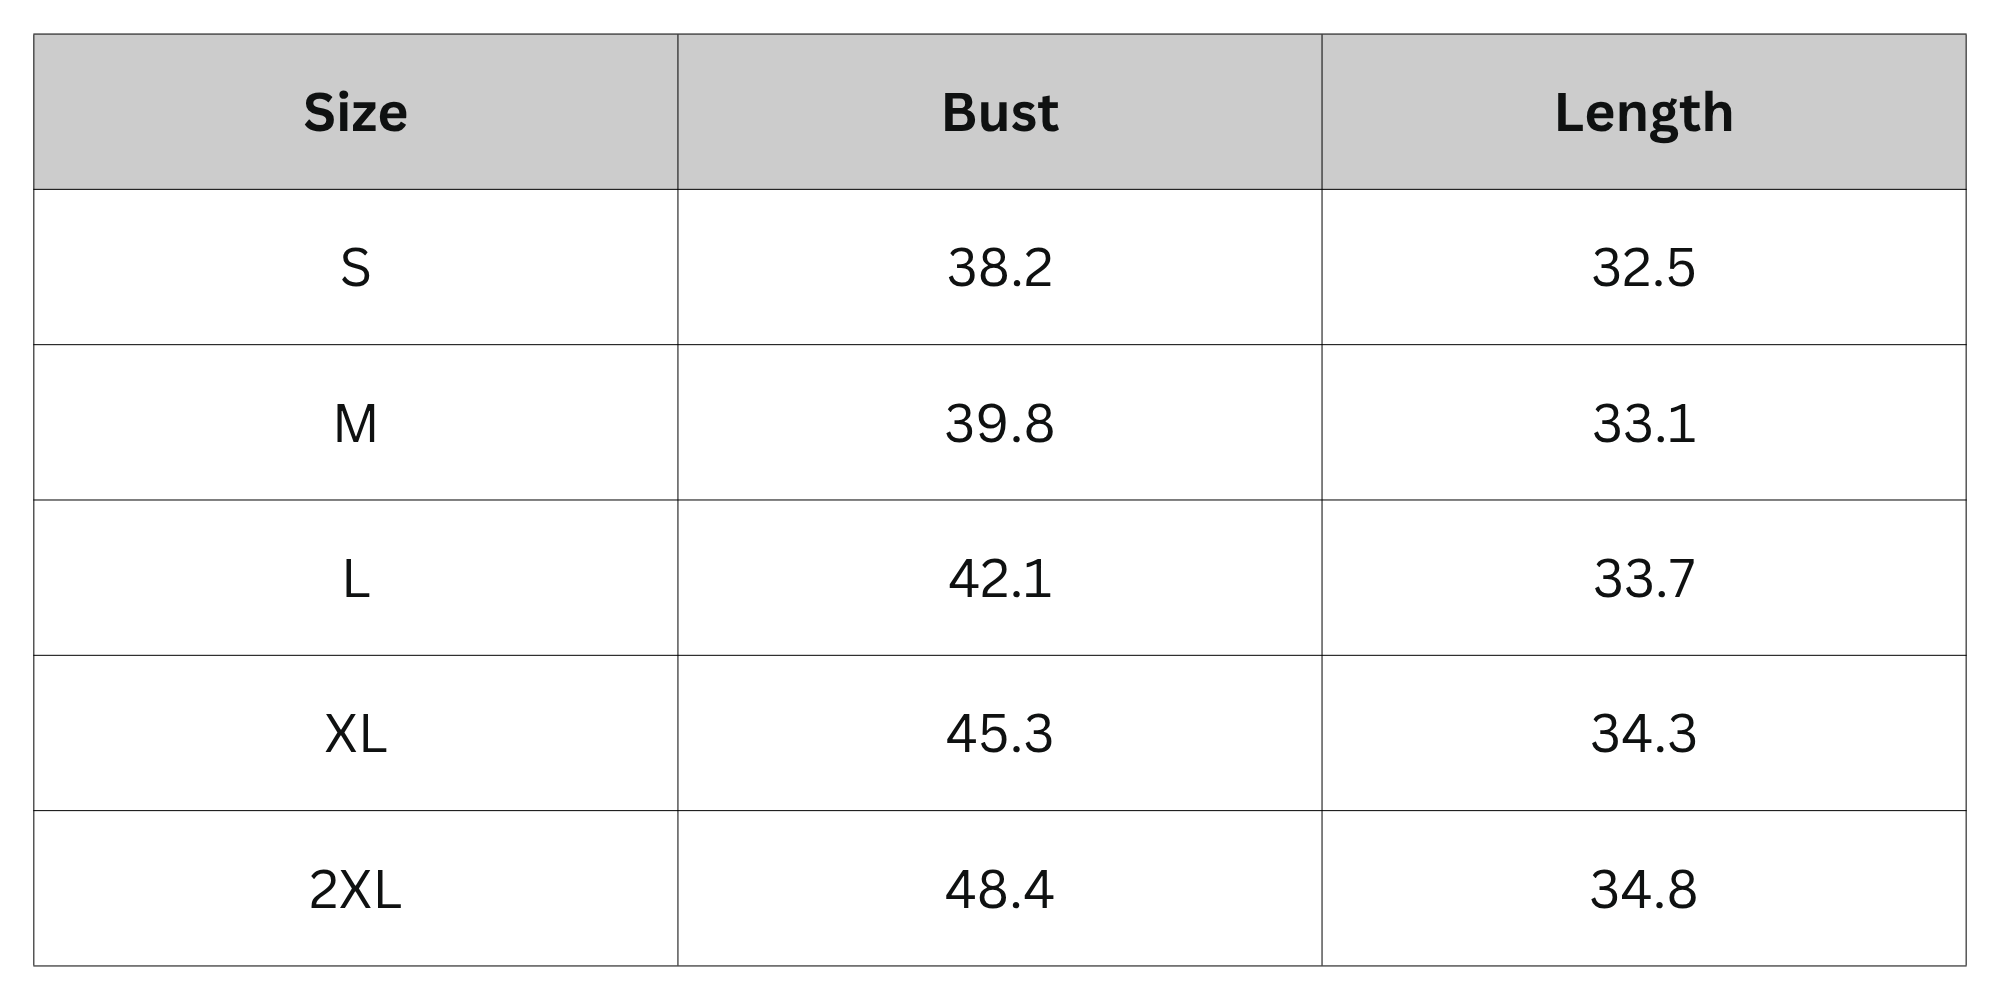
Task: Click the Bust column header
Action: click(1000, 112)
